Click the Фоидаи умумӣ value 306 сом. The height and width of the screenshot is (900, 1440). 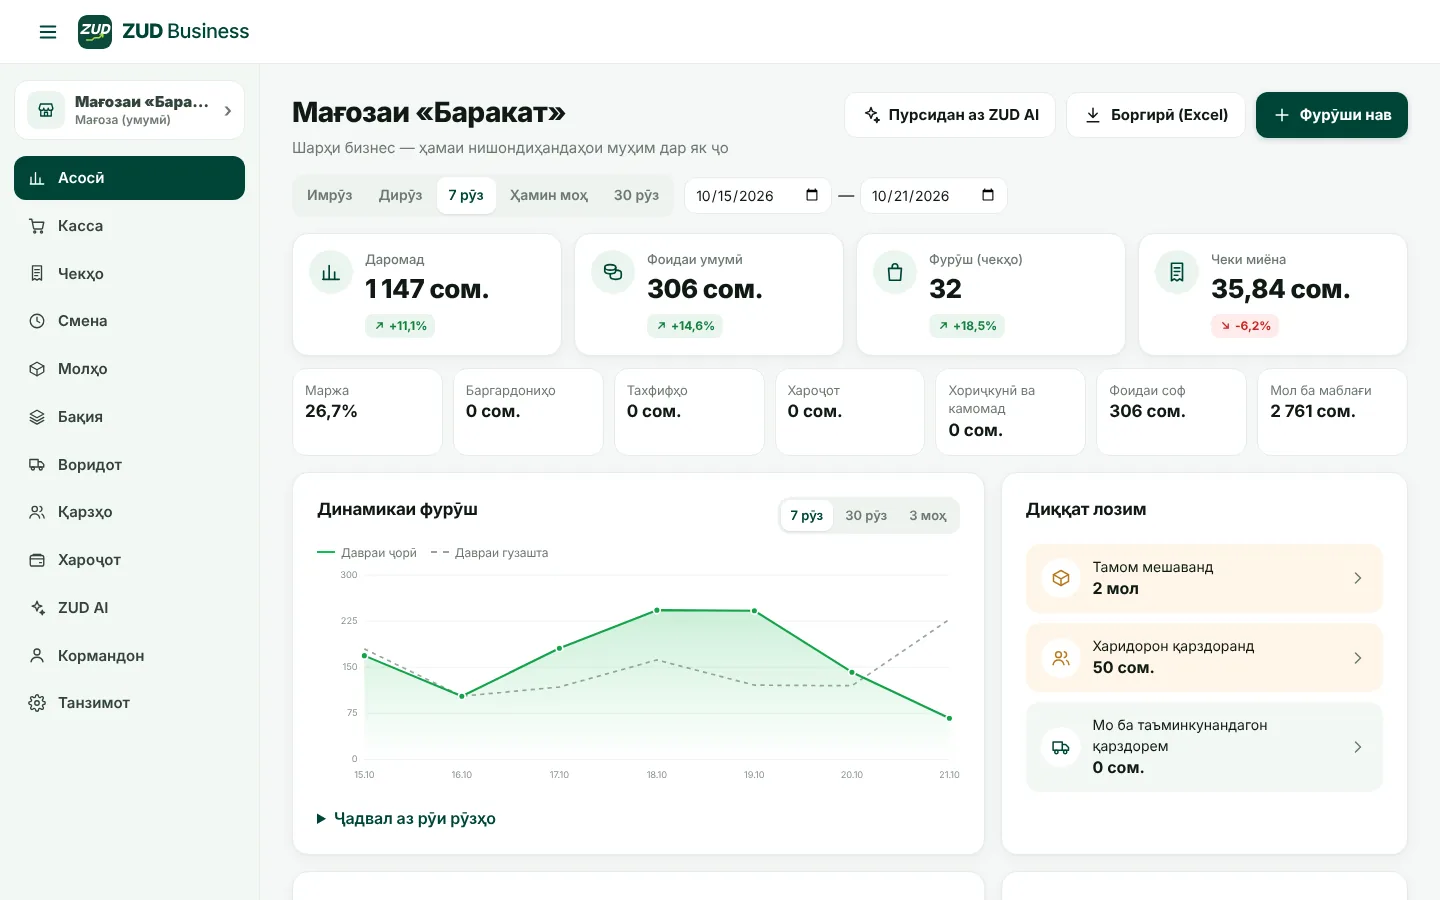pos(705,289)
